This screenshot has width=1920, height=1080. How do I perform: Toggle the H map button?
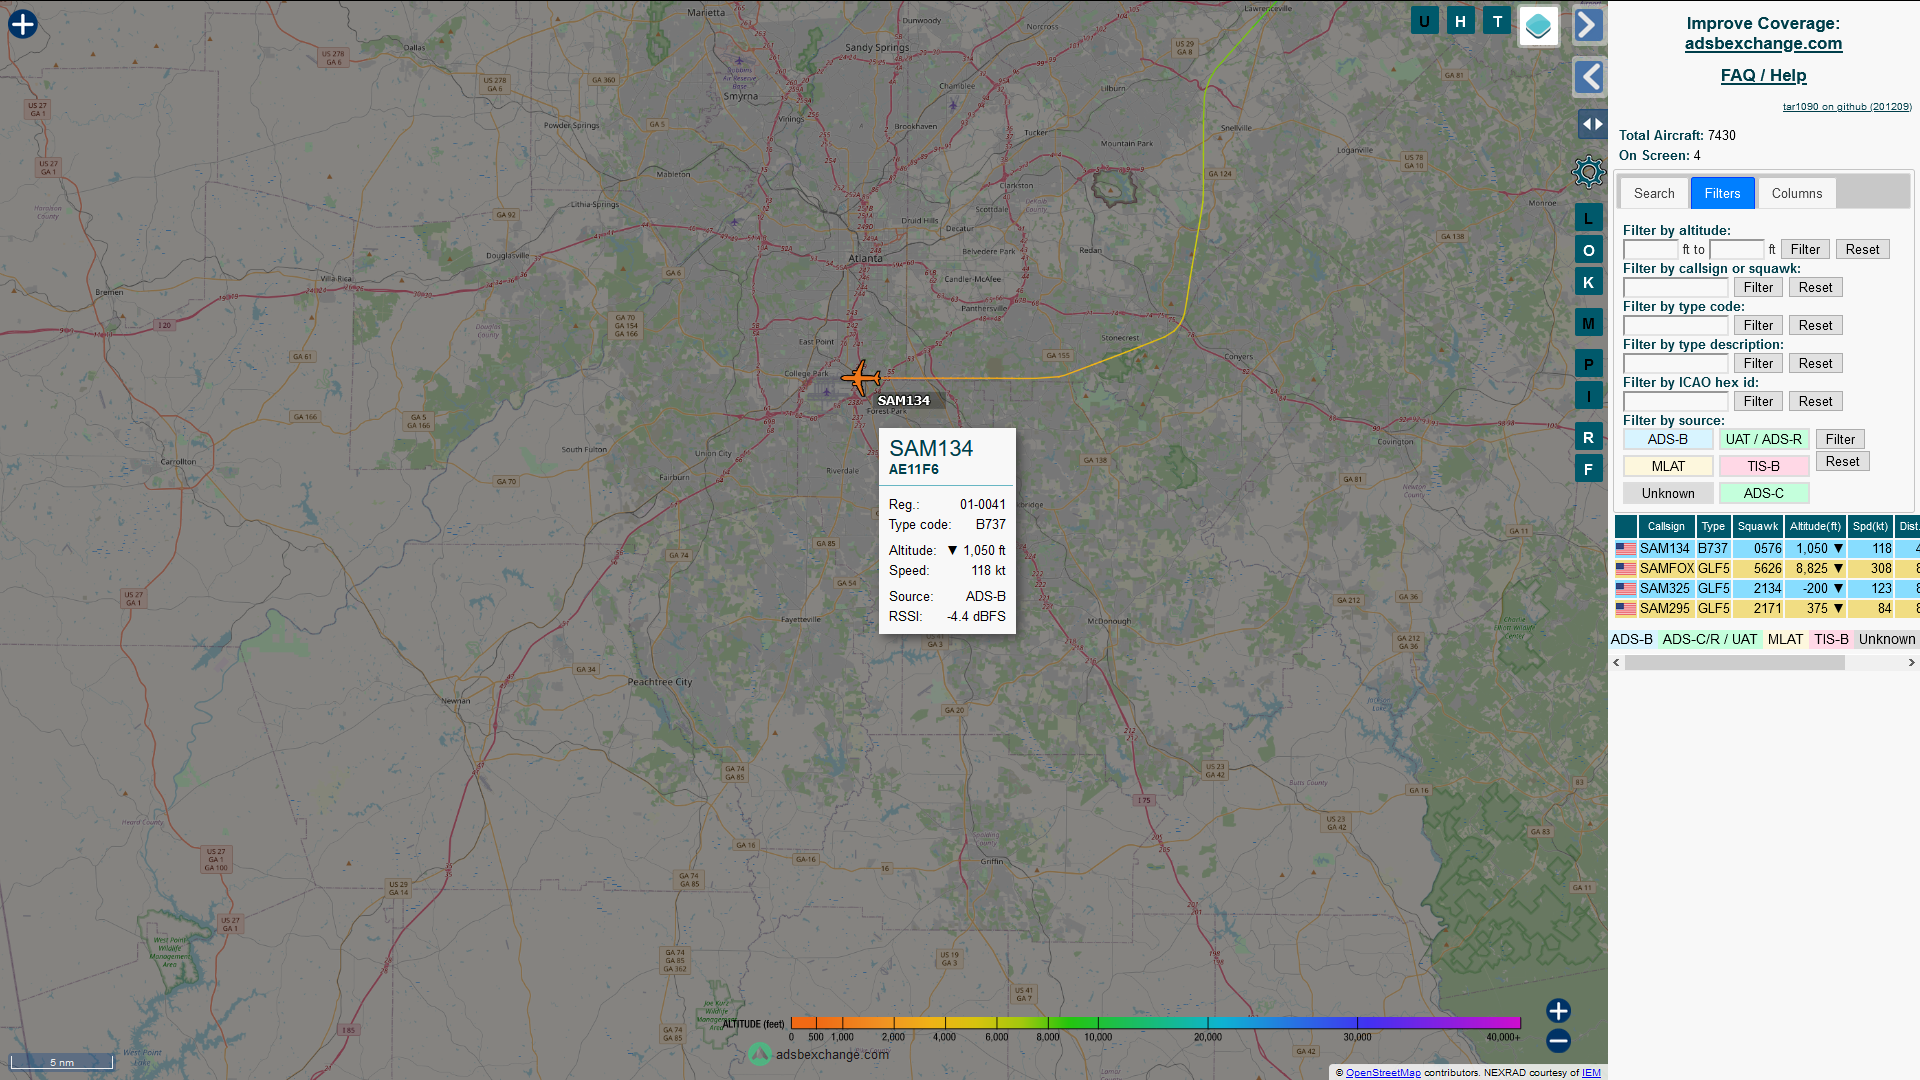(1460, 21)
